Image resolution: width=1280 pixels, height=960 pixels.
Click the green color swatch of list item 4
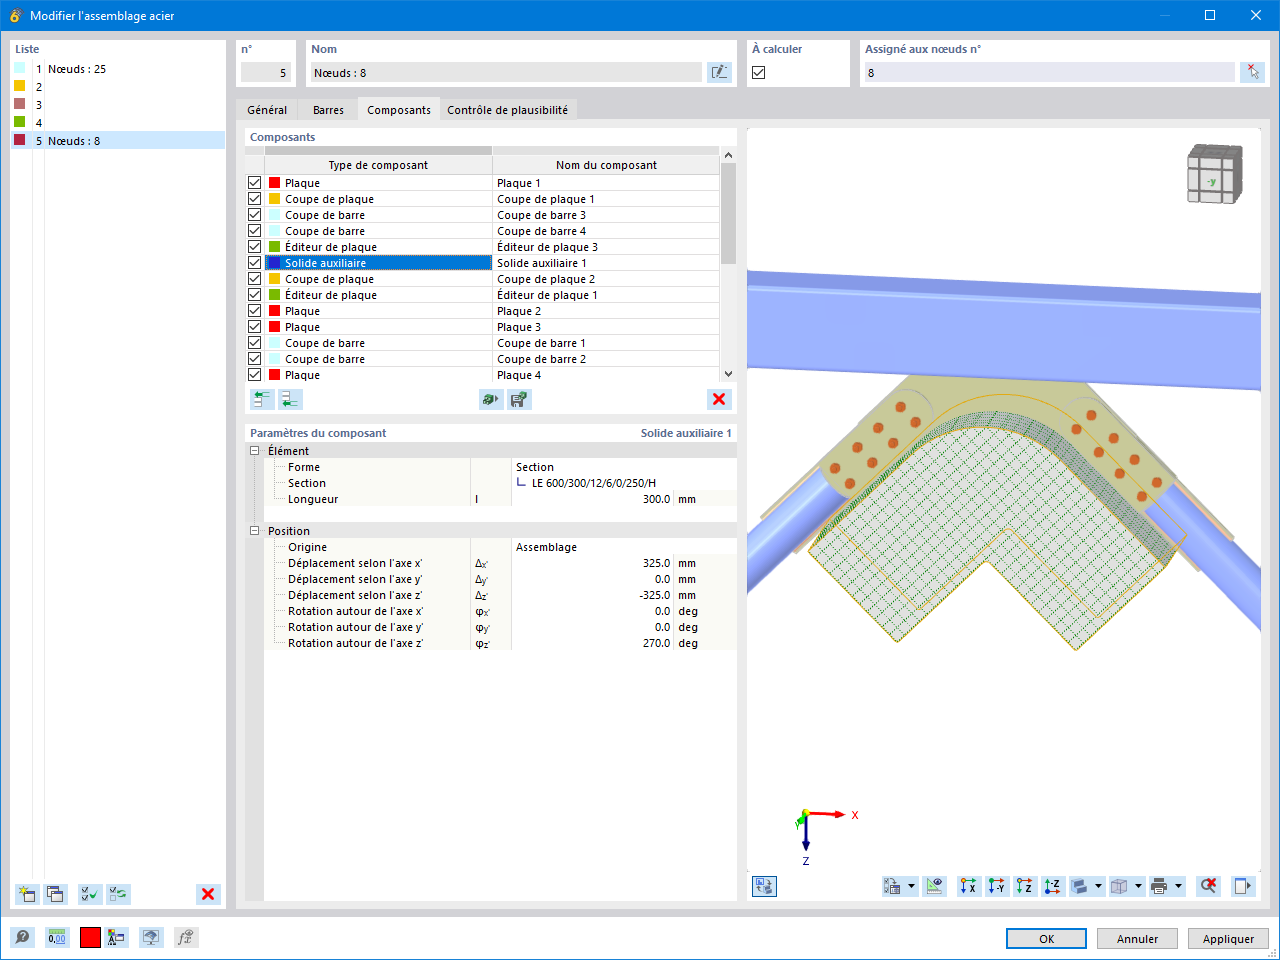[x=19, y=122]
